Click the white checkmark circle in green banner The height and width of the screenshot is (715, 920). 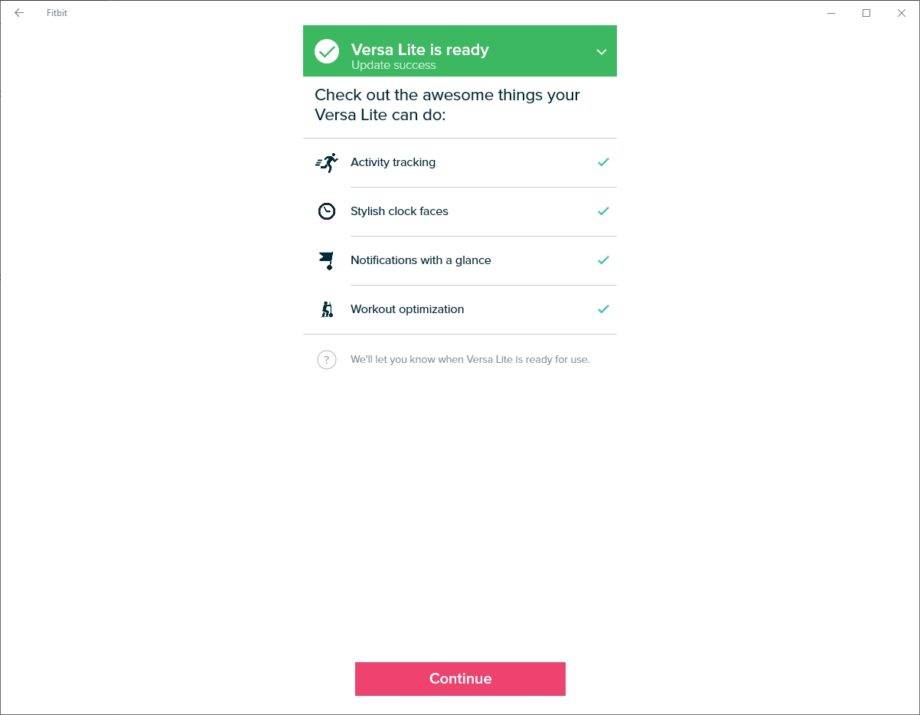click(x=327, y=51)
